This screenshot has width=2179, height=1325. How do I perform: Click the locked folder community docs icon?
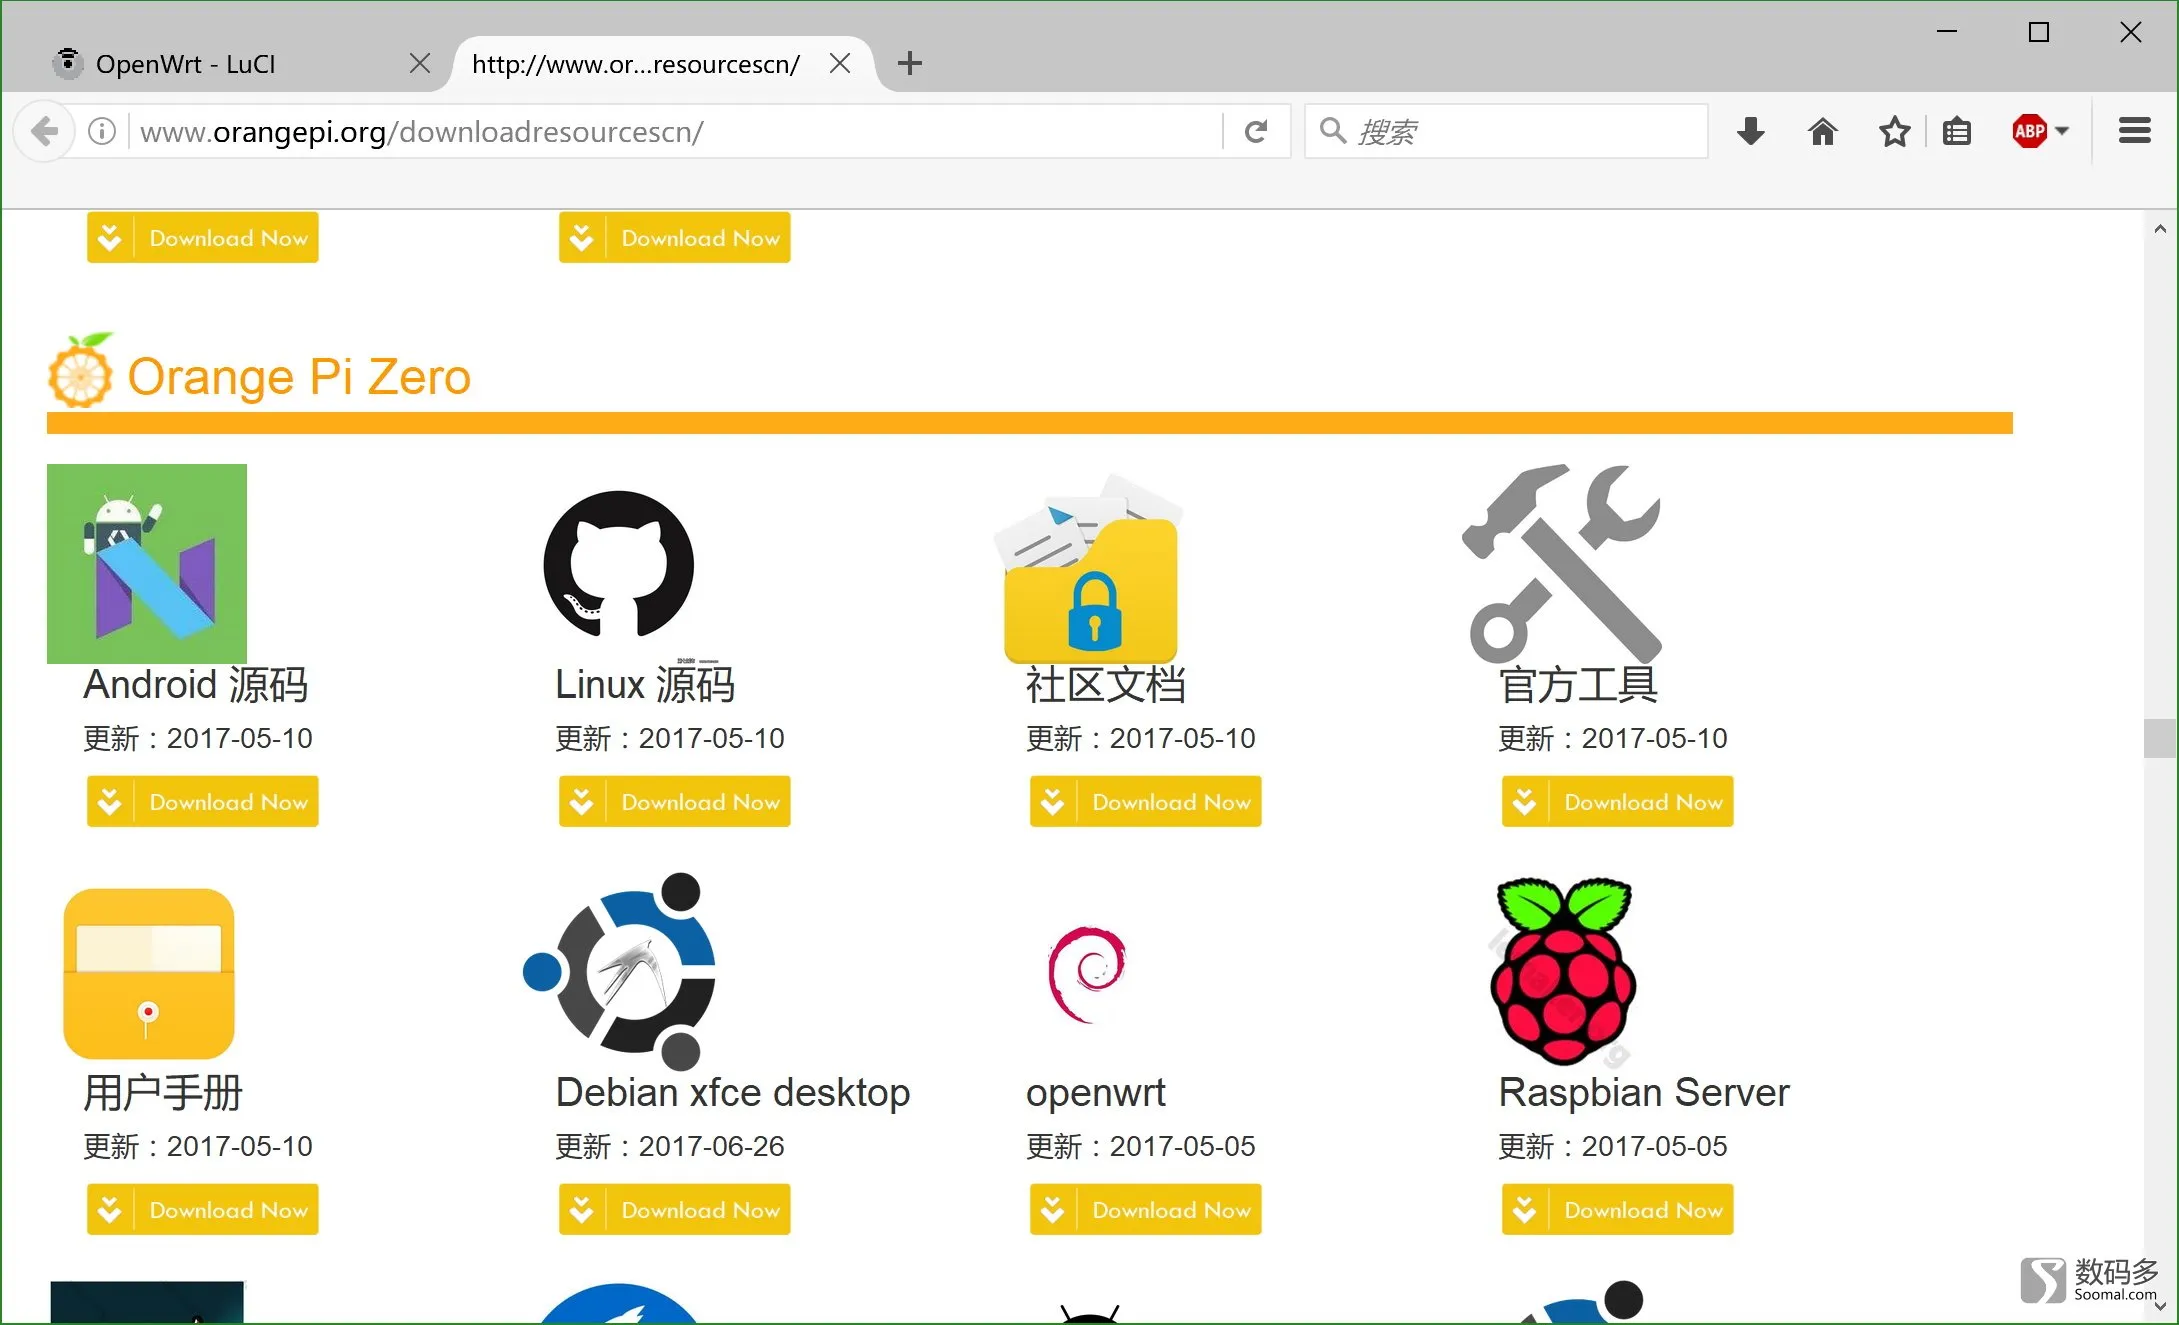1090,568
